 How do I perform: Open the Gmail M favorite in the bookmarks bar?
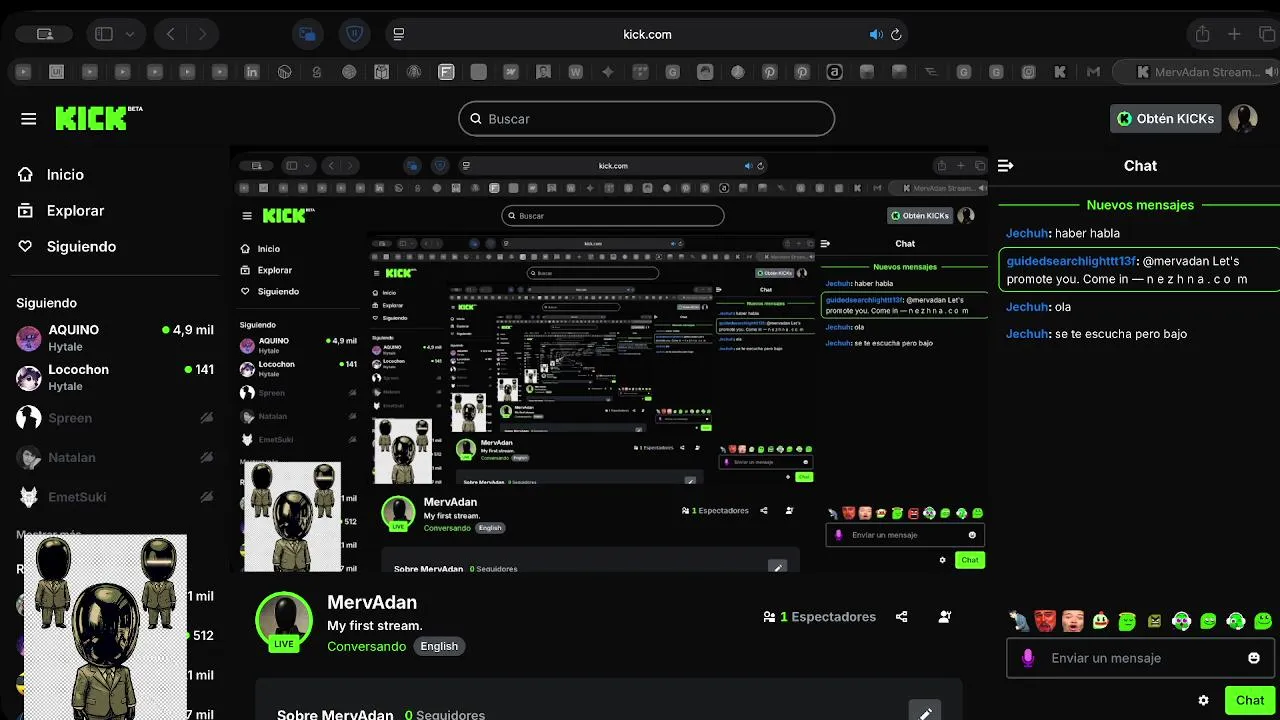point(1093,72)
